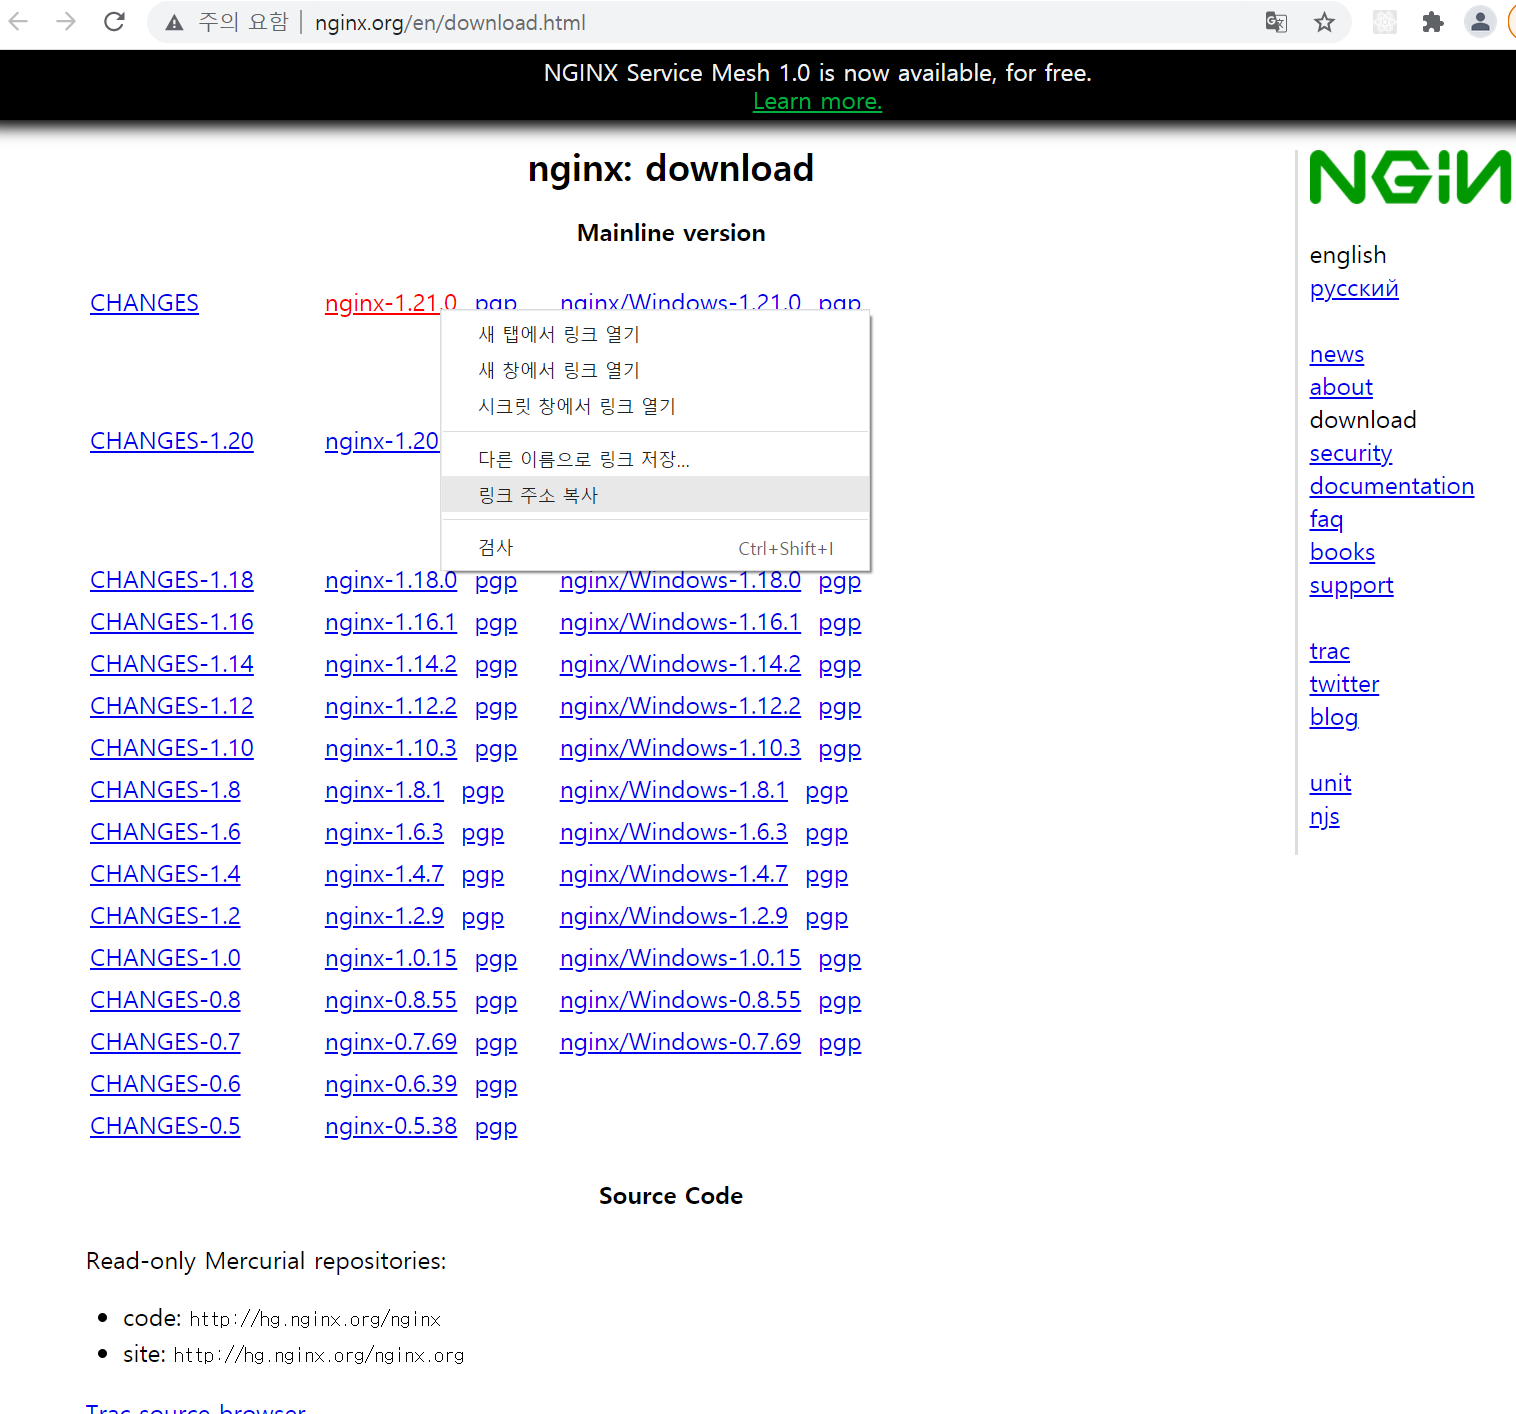Click the faded extension icon beside the star
This screenshot has height=1414, width=1516.
point(1384,22)
